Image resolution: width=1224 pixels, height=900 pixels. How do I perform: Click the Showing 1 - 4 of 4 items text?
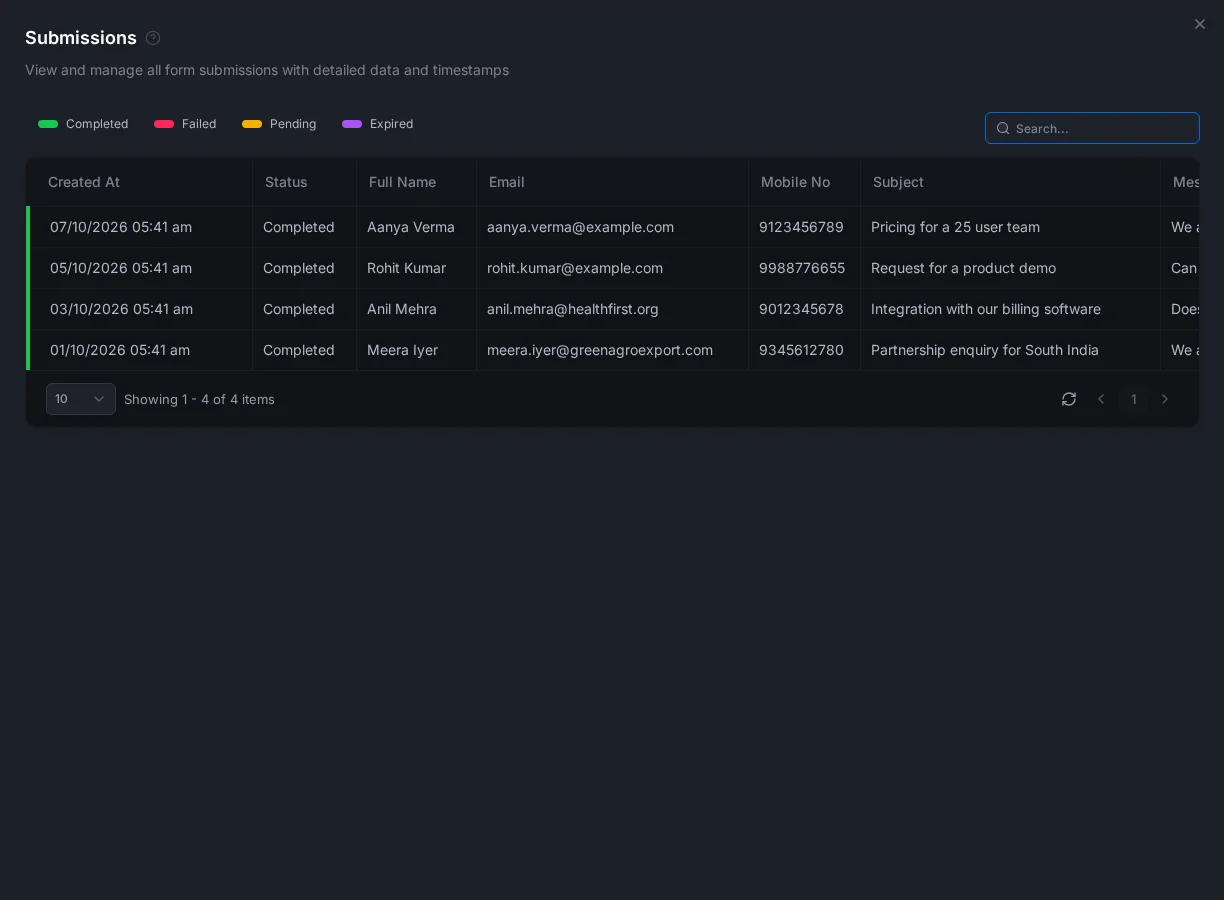point(199,399)
